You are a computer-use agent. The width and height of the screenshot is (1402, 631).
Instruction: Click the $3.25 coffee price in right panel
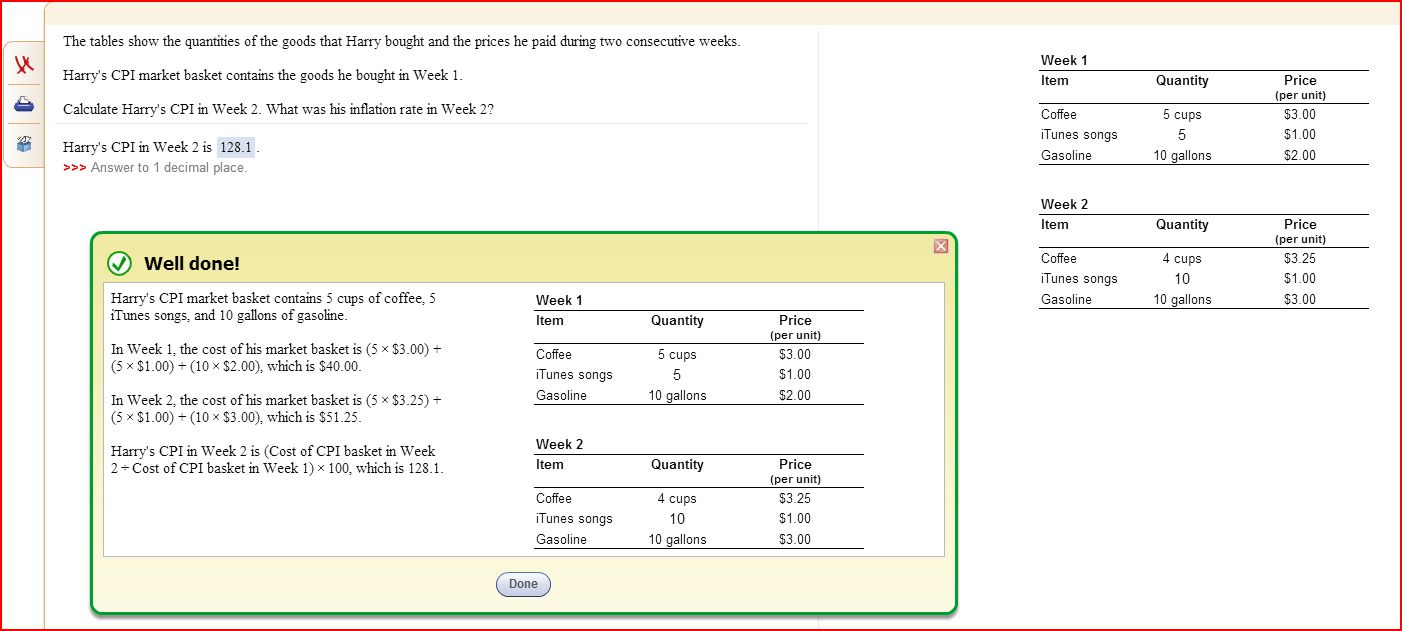tap(1300, 258)
